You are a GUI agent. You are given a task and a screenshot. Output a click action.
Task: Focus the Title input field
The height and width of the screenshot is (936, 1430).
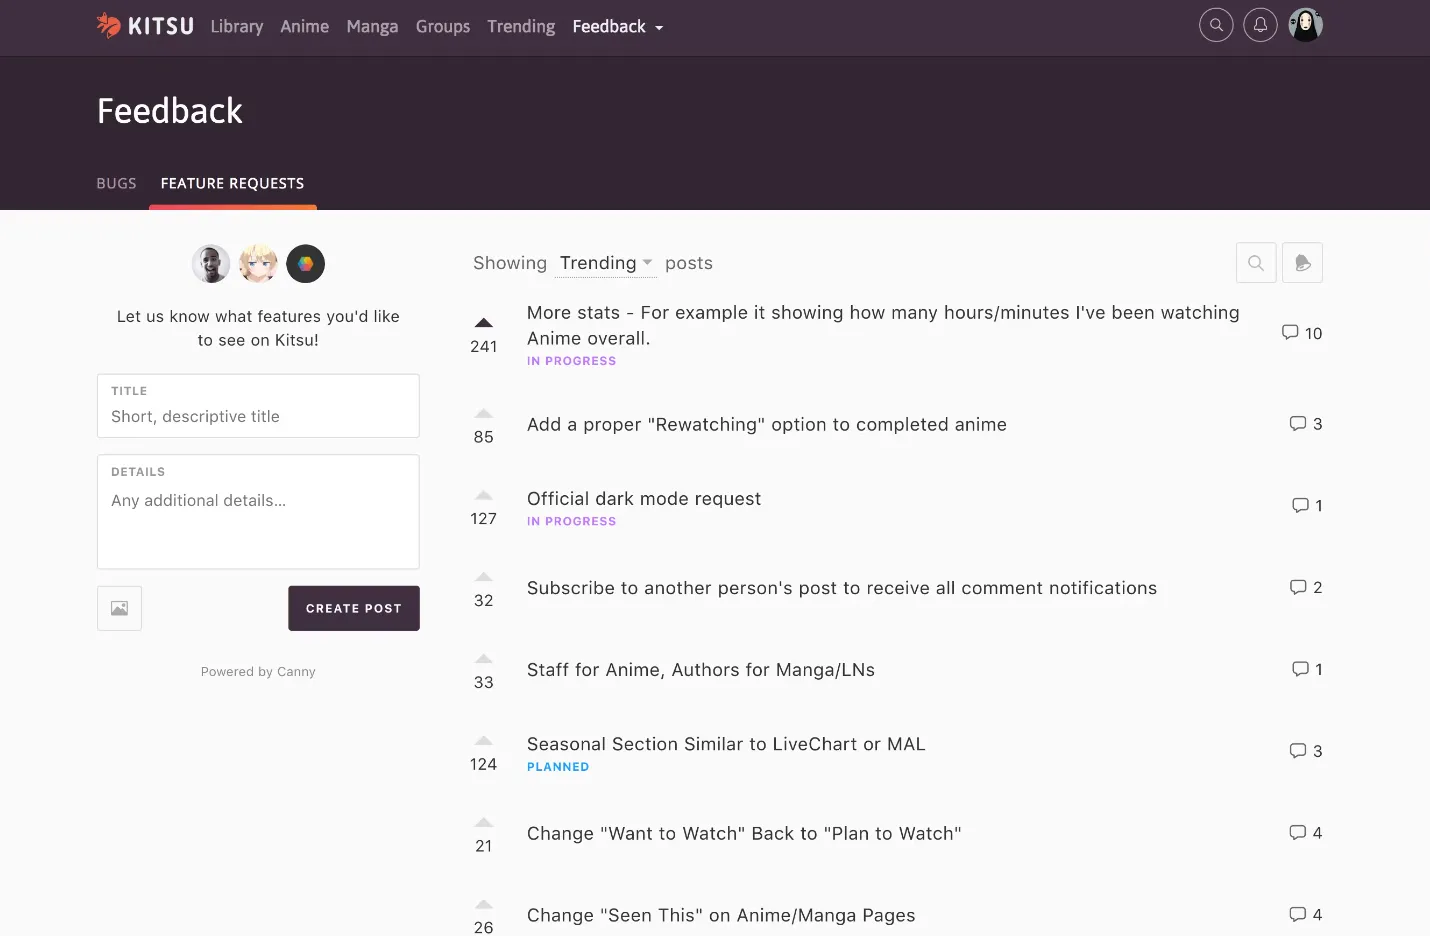click(x=258, y=406)
